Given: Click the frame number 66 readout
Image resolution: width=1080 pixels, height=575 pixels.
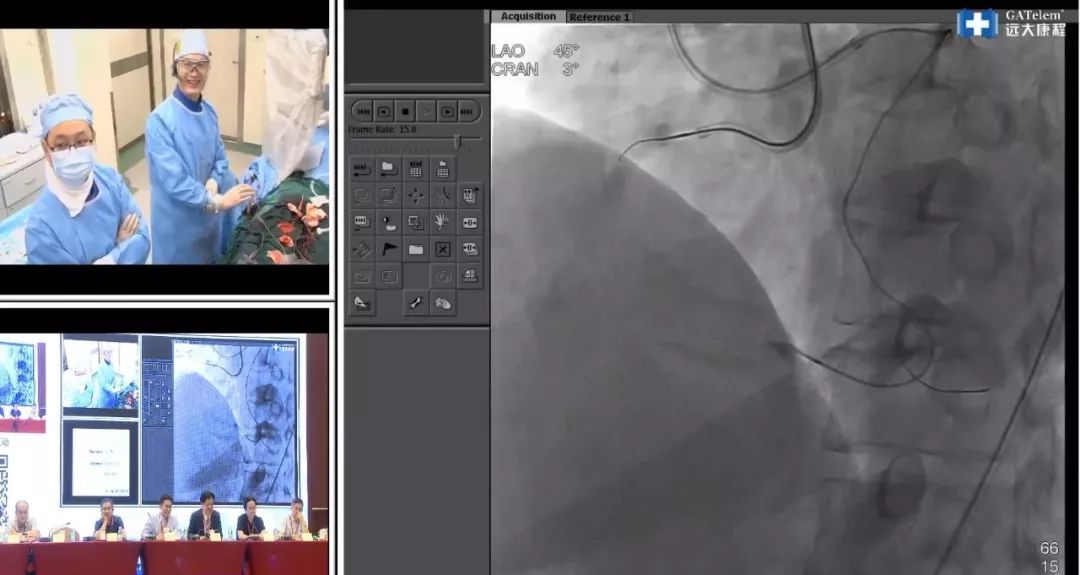Looking at the screenshot, I should coord(1049,548).
